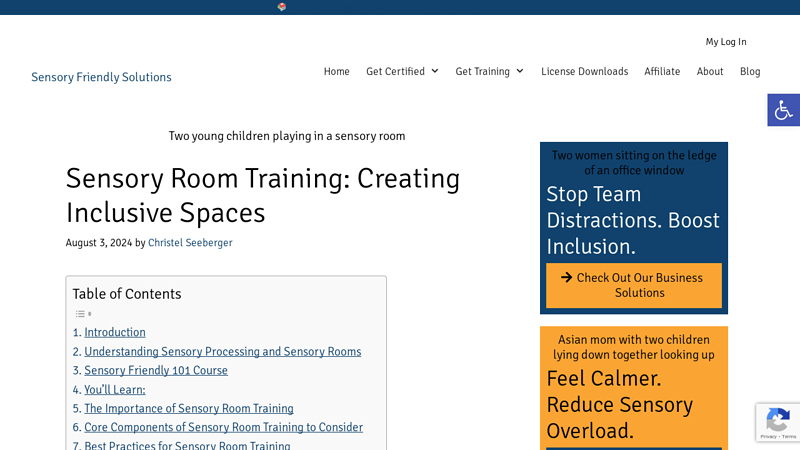Click 'Two women sitting on the ledge' image
Viewport: 800px width, 450px height.
point(634,163)
